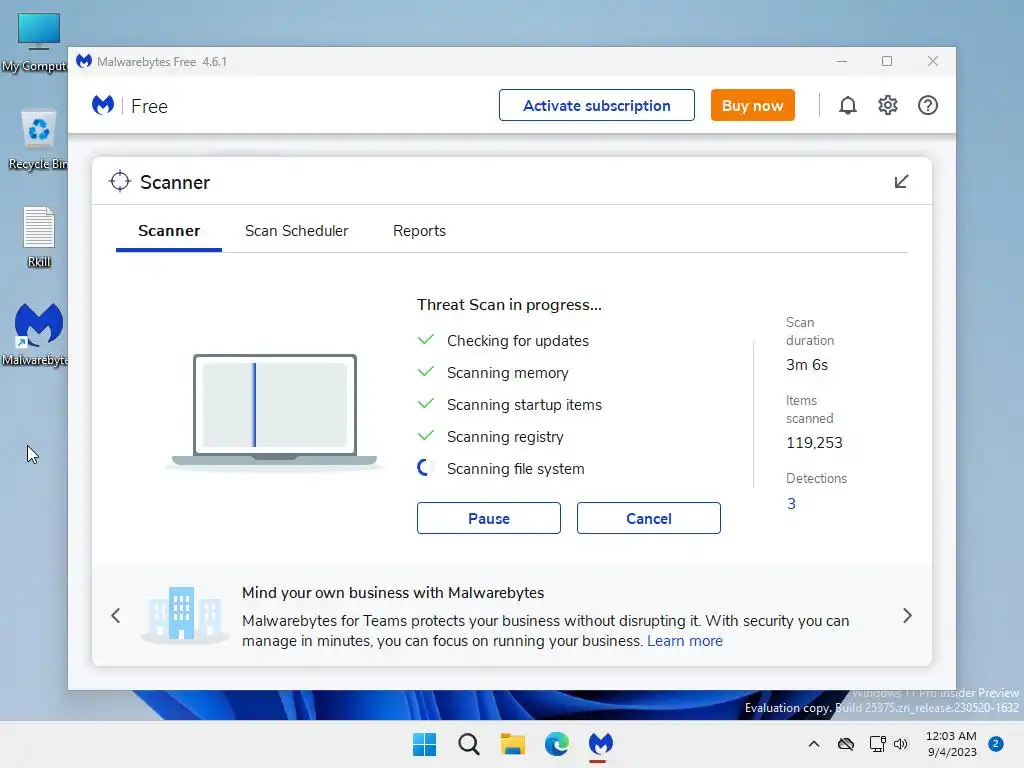Screen dimensions: 1024x768
Task: Click the Malwarebytes logo next to Free
Action: (103, 105)
